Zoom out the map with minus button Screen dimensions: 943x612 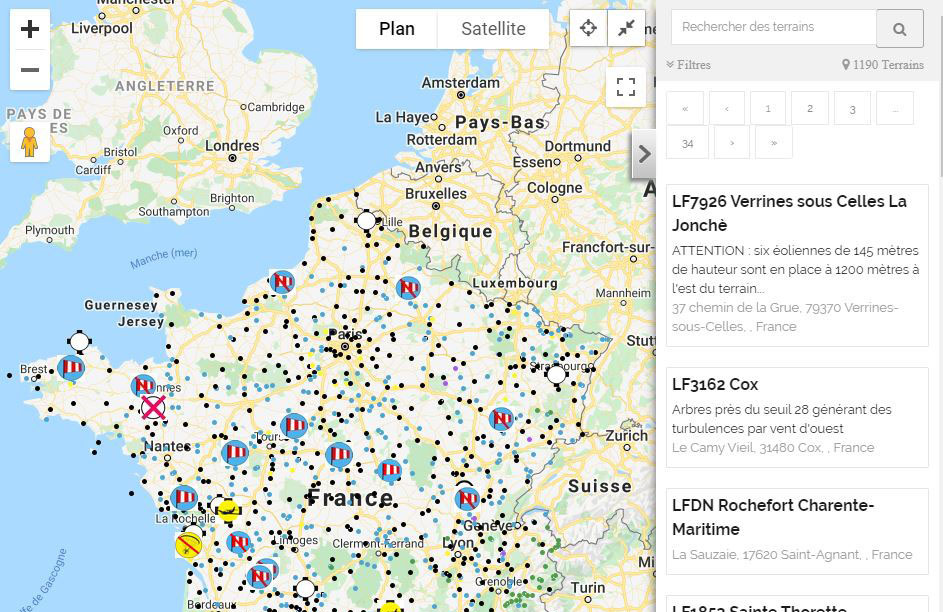(29, 70)
